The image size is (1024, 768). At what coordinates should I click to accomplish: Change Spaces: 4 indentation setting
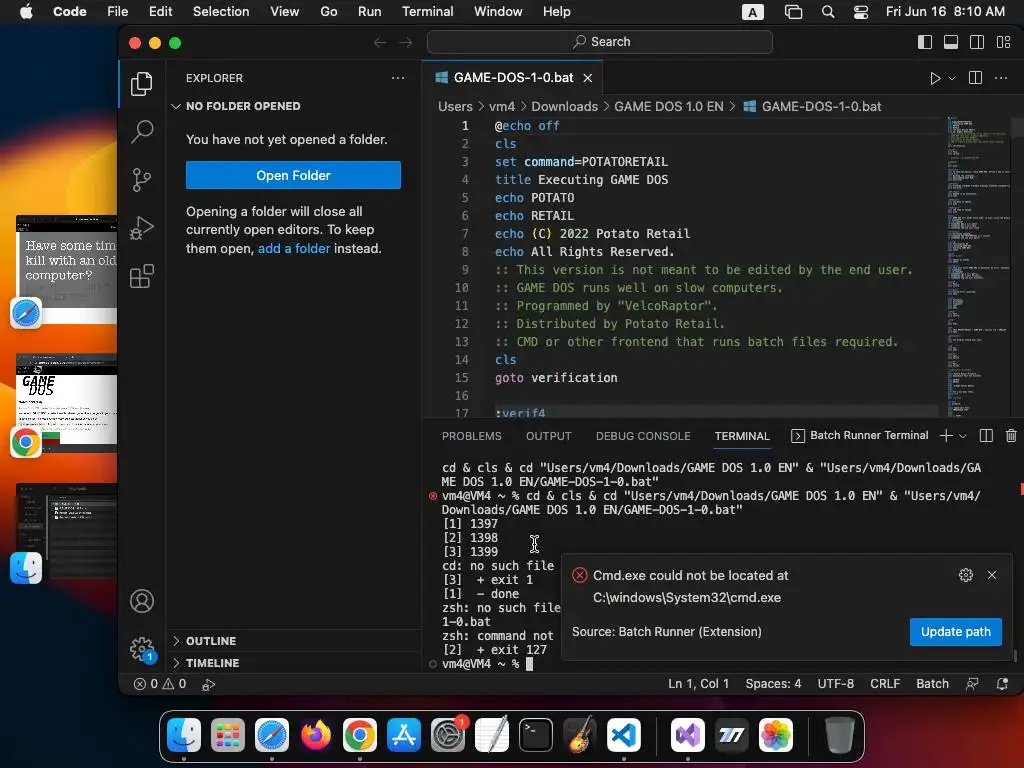pos(773,684)
